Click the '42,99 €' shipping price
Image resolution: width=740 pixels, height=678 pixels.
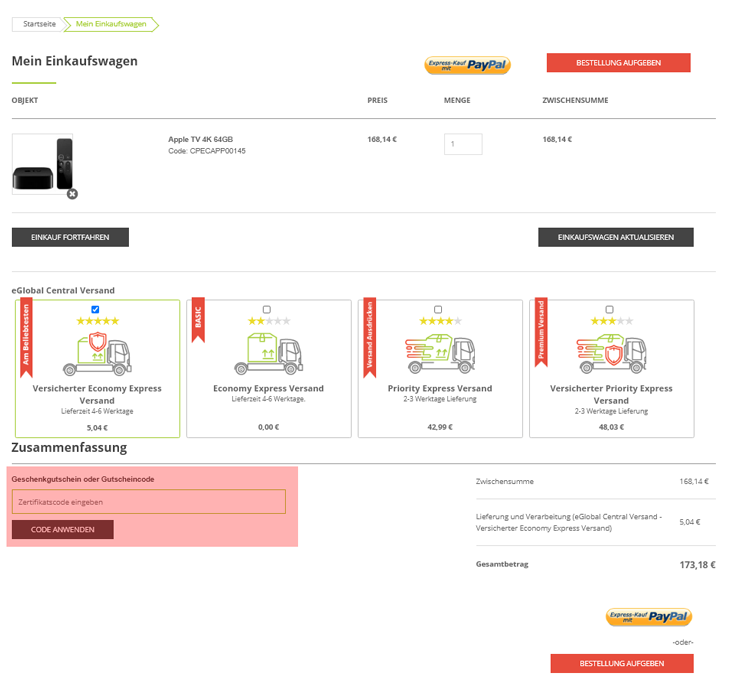tap(440, 427)
